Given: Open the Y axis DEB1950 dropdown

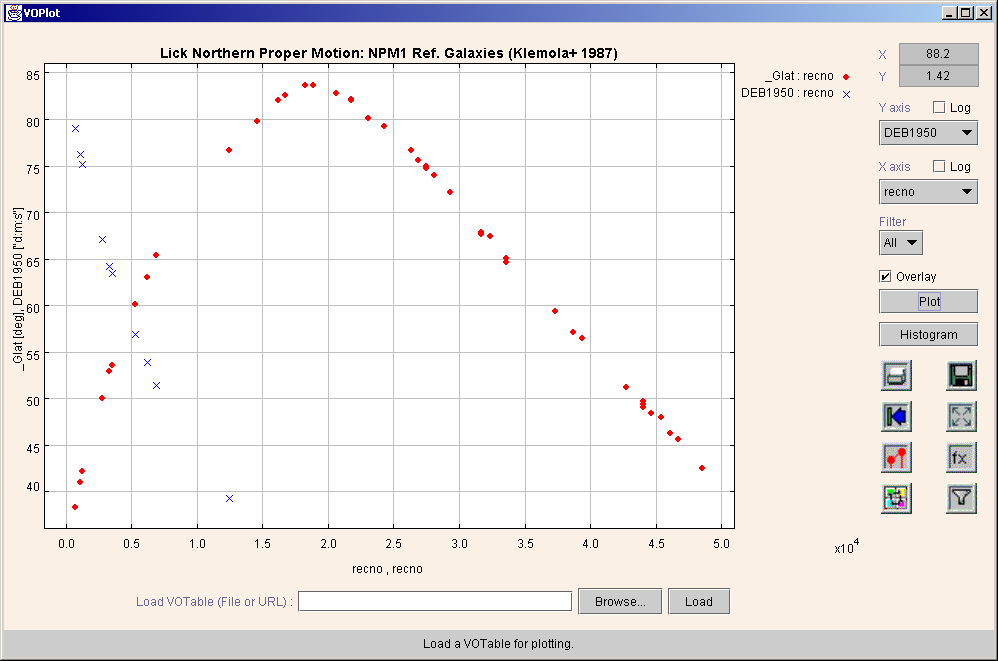Looking at the screenshot, I should pyautogui.click(x=928, y=133).
